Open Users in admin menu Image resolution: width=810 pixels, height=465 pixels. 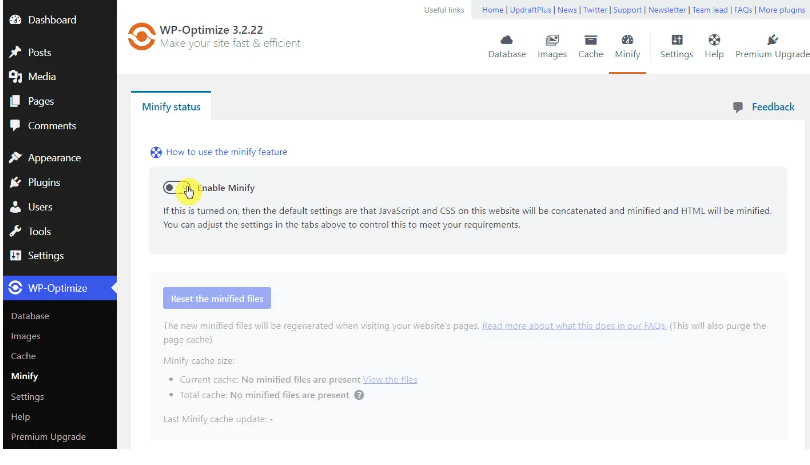pyautogui.click(x=40, y=207)
